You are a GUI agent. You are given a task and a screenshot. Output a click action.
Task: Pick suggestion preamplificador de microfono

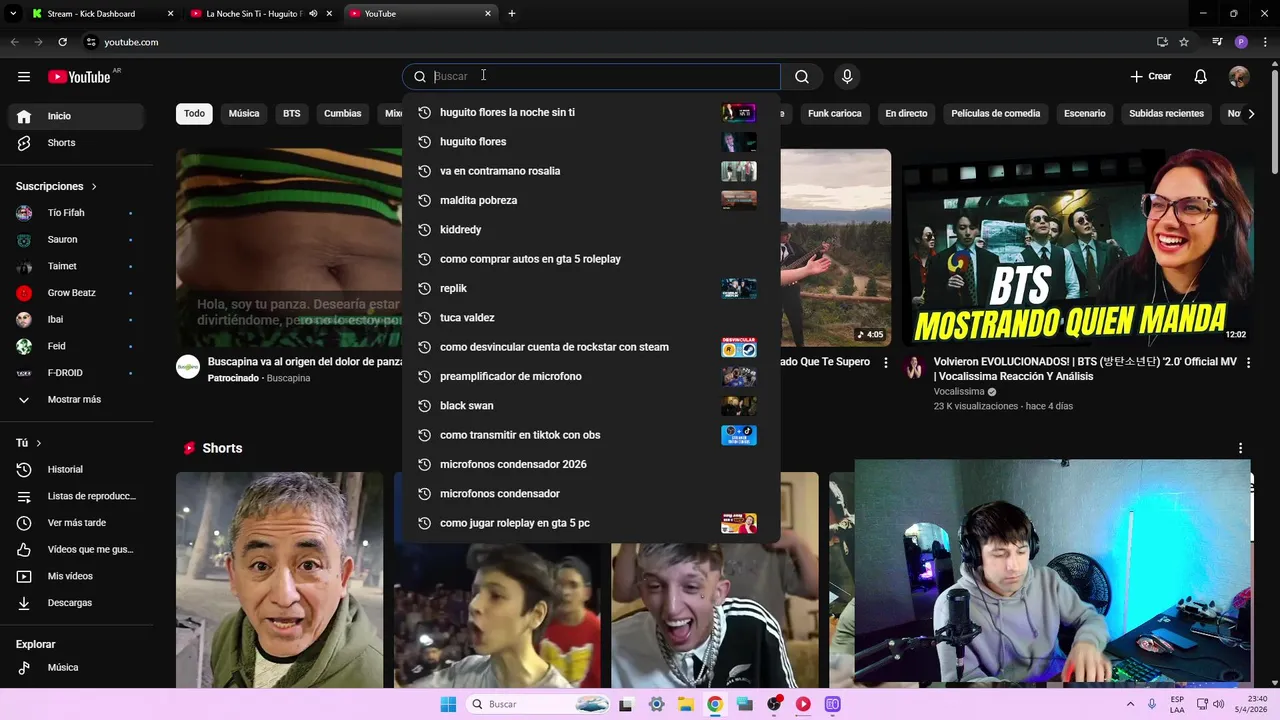(591, 377)
